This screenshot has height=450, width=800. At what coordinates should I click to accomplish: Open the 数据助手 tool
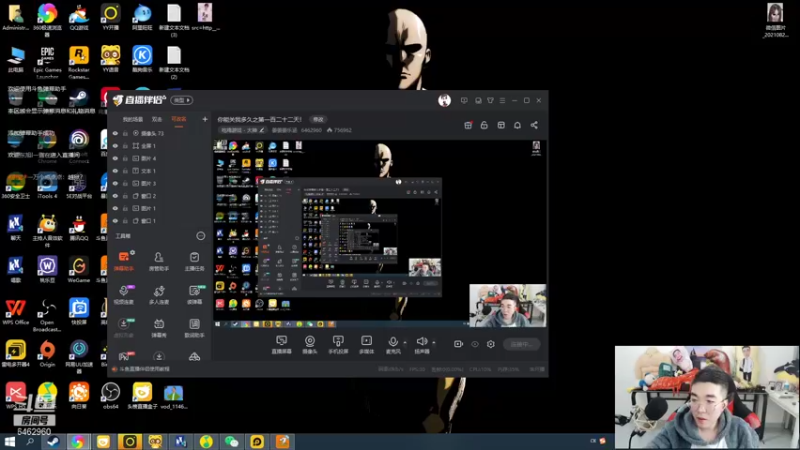[194, 328]
